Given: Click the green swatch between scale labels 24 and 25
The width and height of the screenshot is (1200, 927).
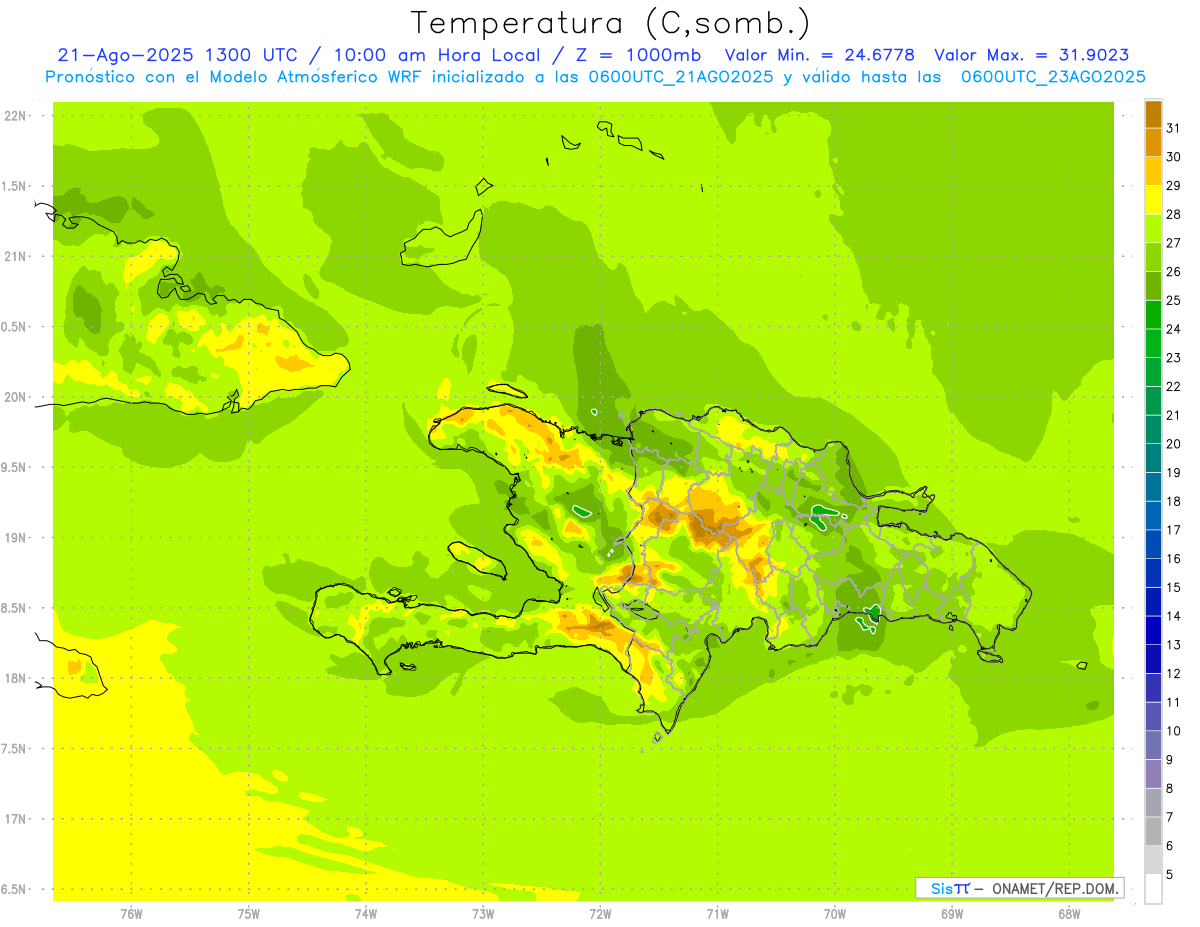Looking at the screenshot, I should (x=1153, y=314).
